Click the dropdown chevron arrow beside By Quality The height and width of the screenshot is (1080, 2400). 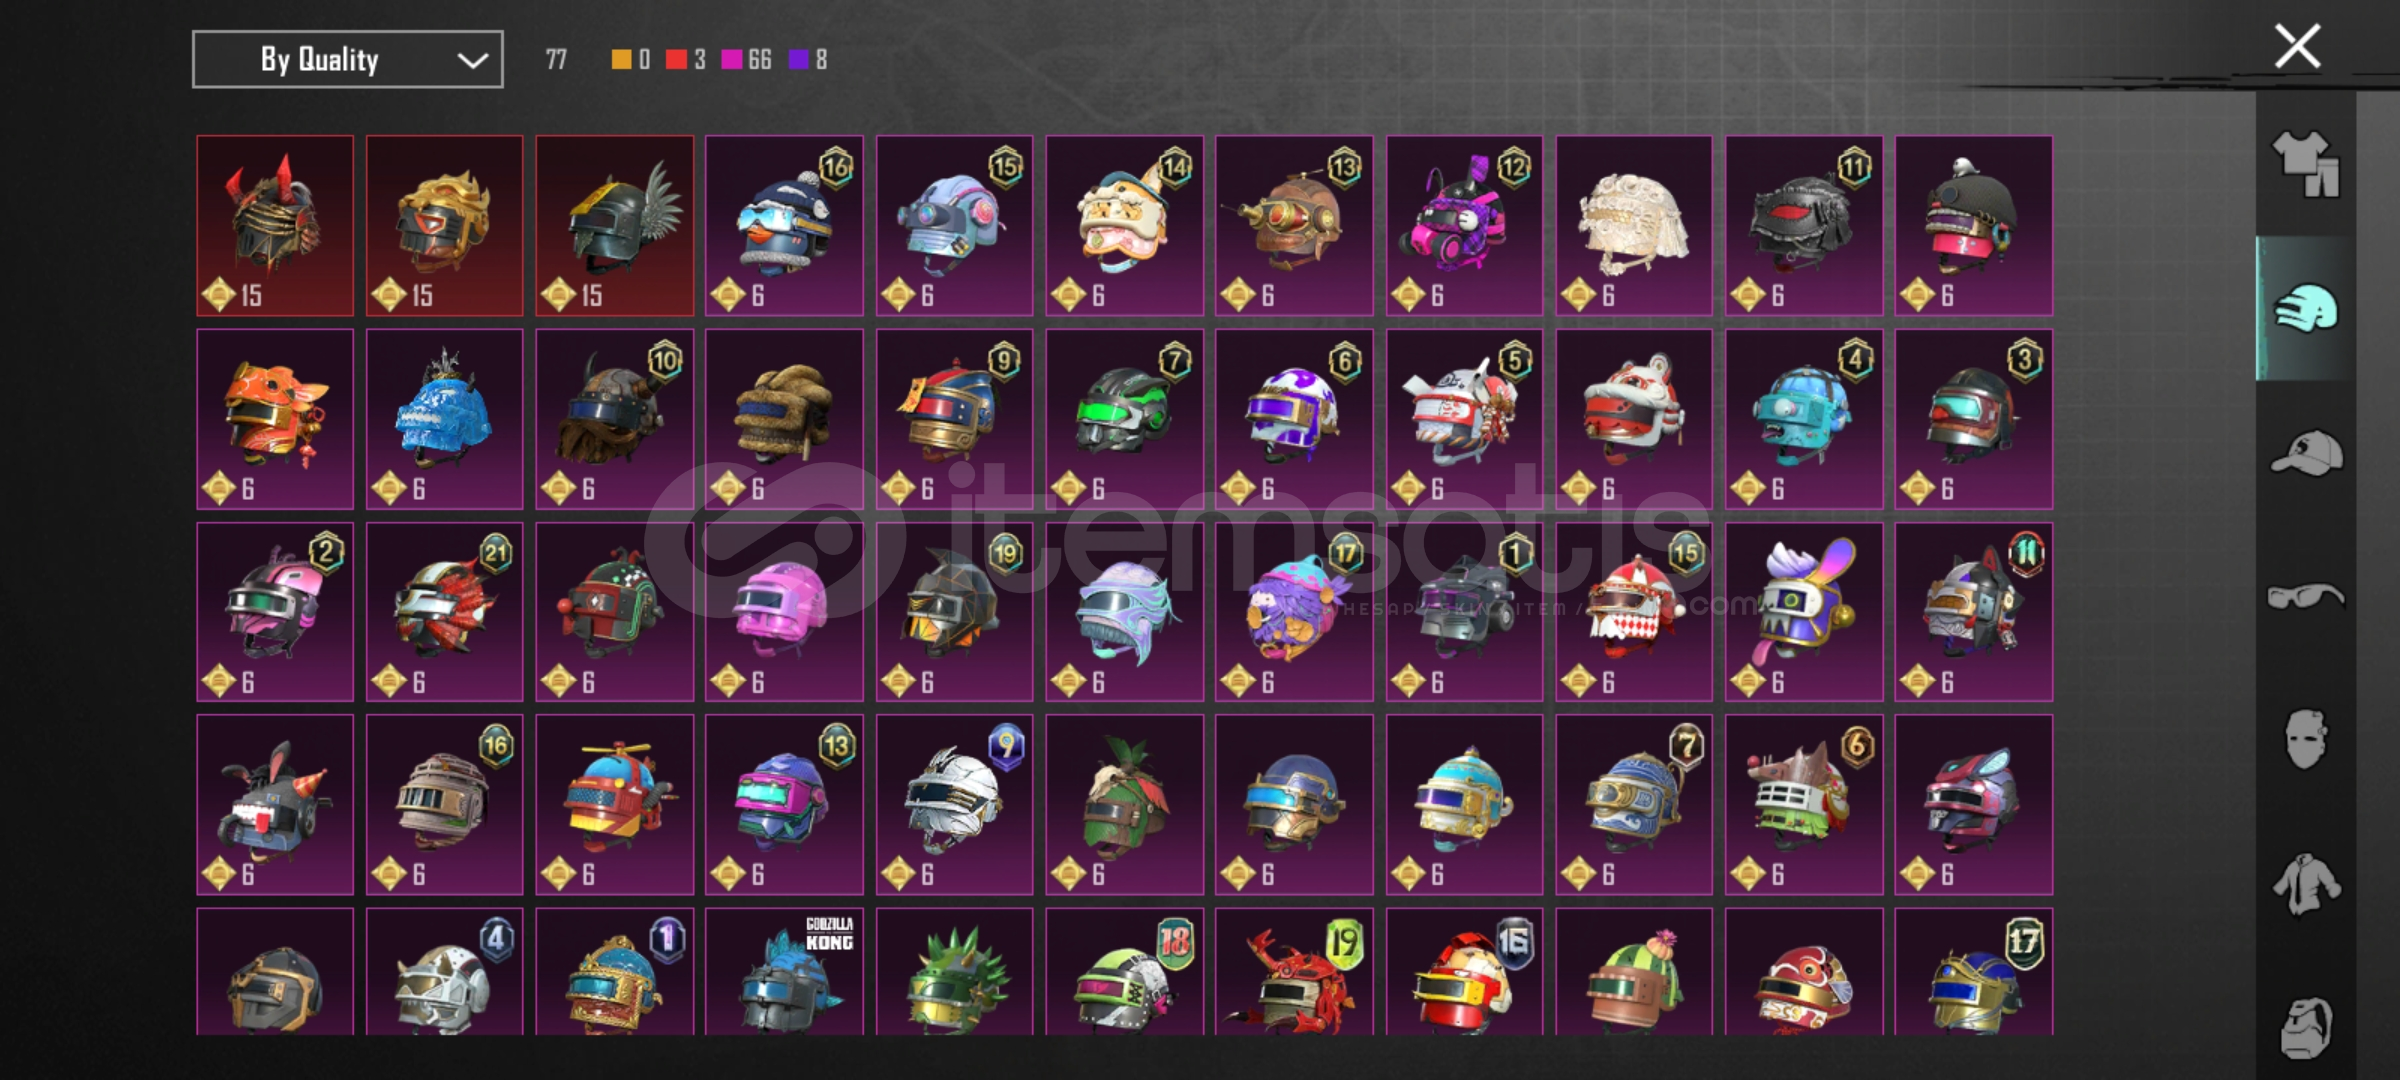[x=472, y=61]
